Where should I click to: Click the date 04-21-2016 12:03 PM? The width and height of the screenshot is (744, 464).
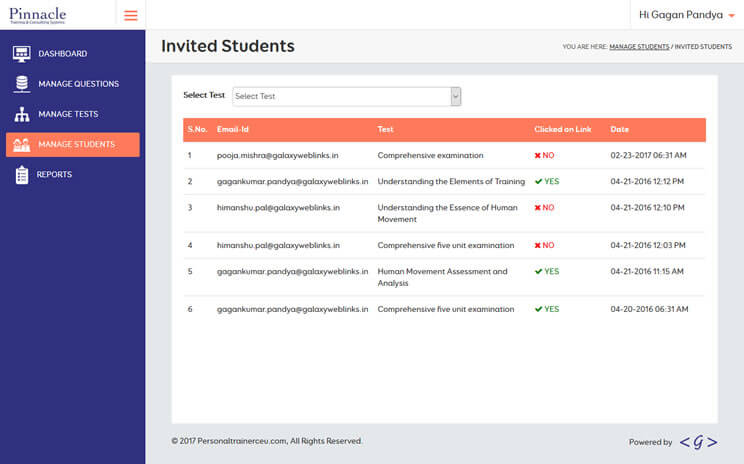click(648, 245)
